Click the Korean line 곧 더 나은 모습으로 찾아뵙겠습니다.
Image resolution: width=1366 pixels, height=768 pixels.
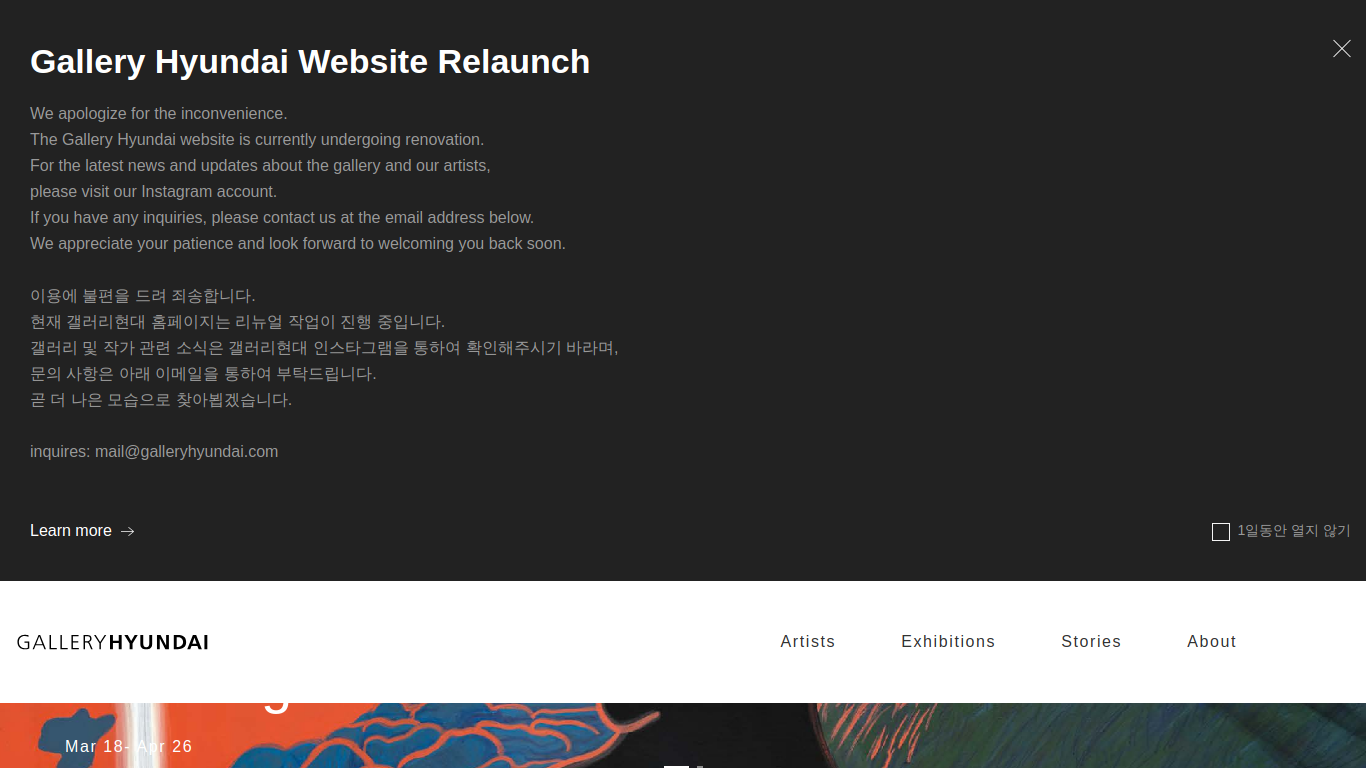tap(161, 400)
